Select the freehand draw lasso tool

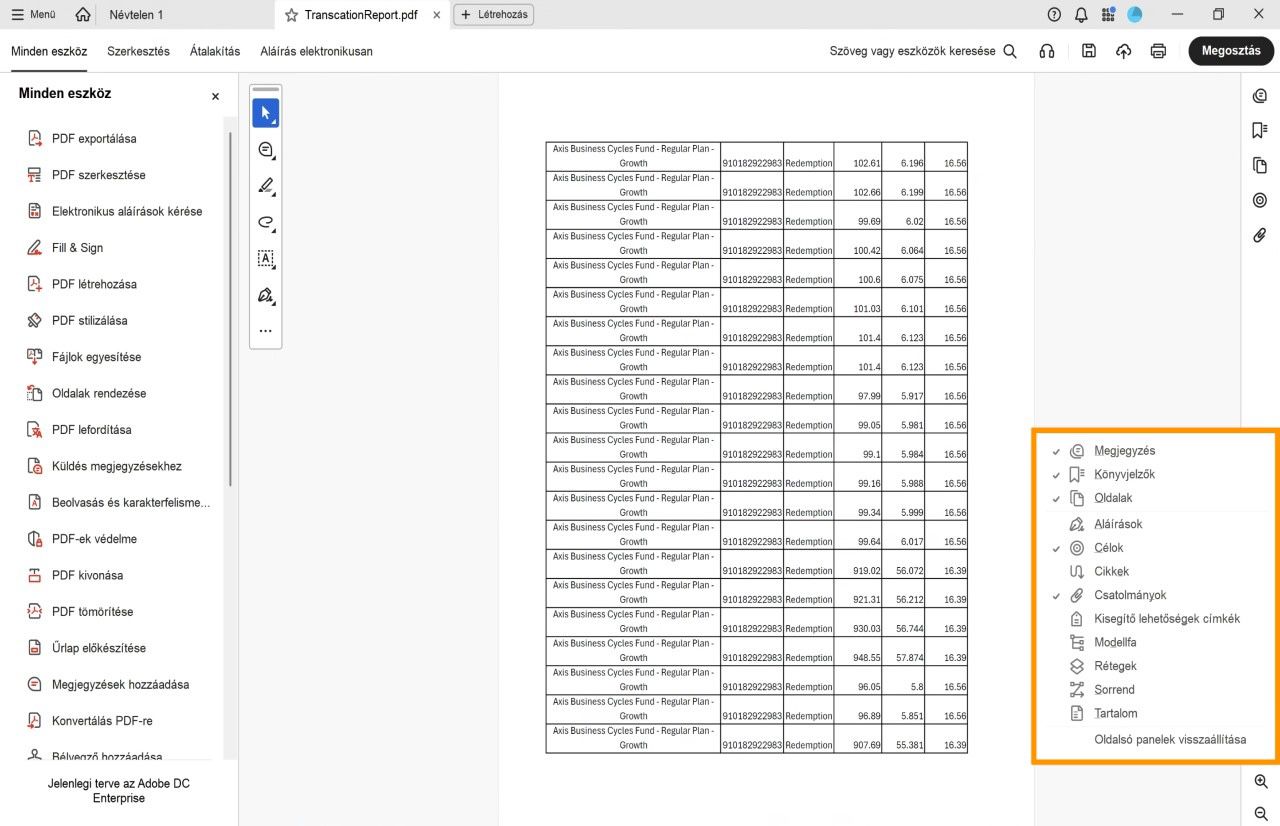[x=265, y=222]
